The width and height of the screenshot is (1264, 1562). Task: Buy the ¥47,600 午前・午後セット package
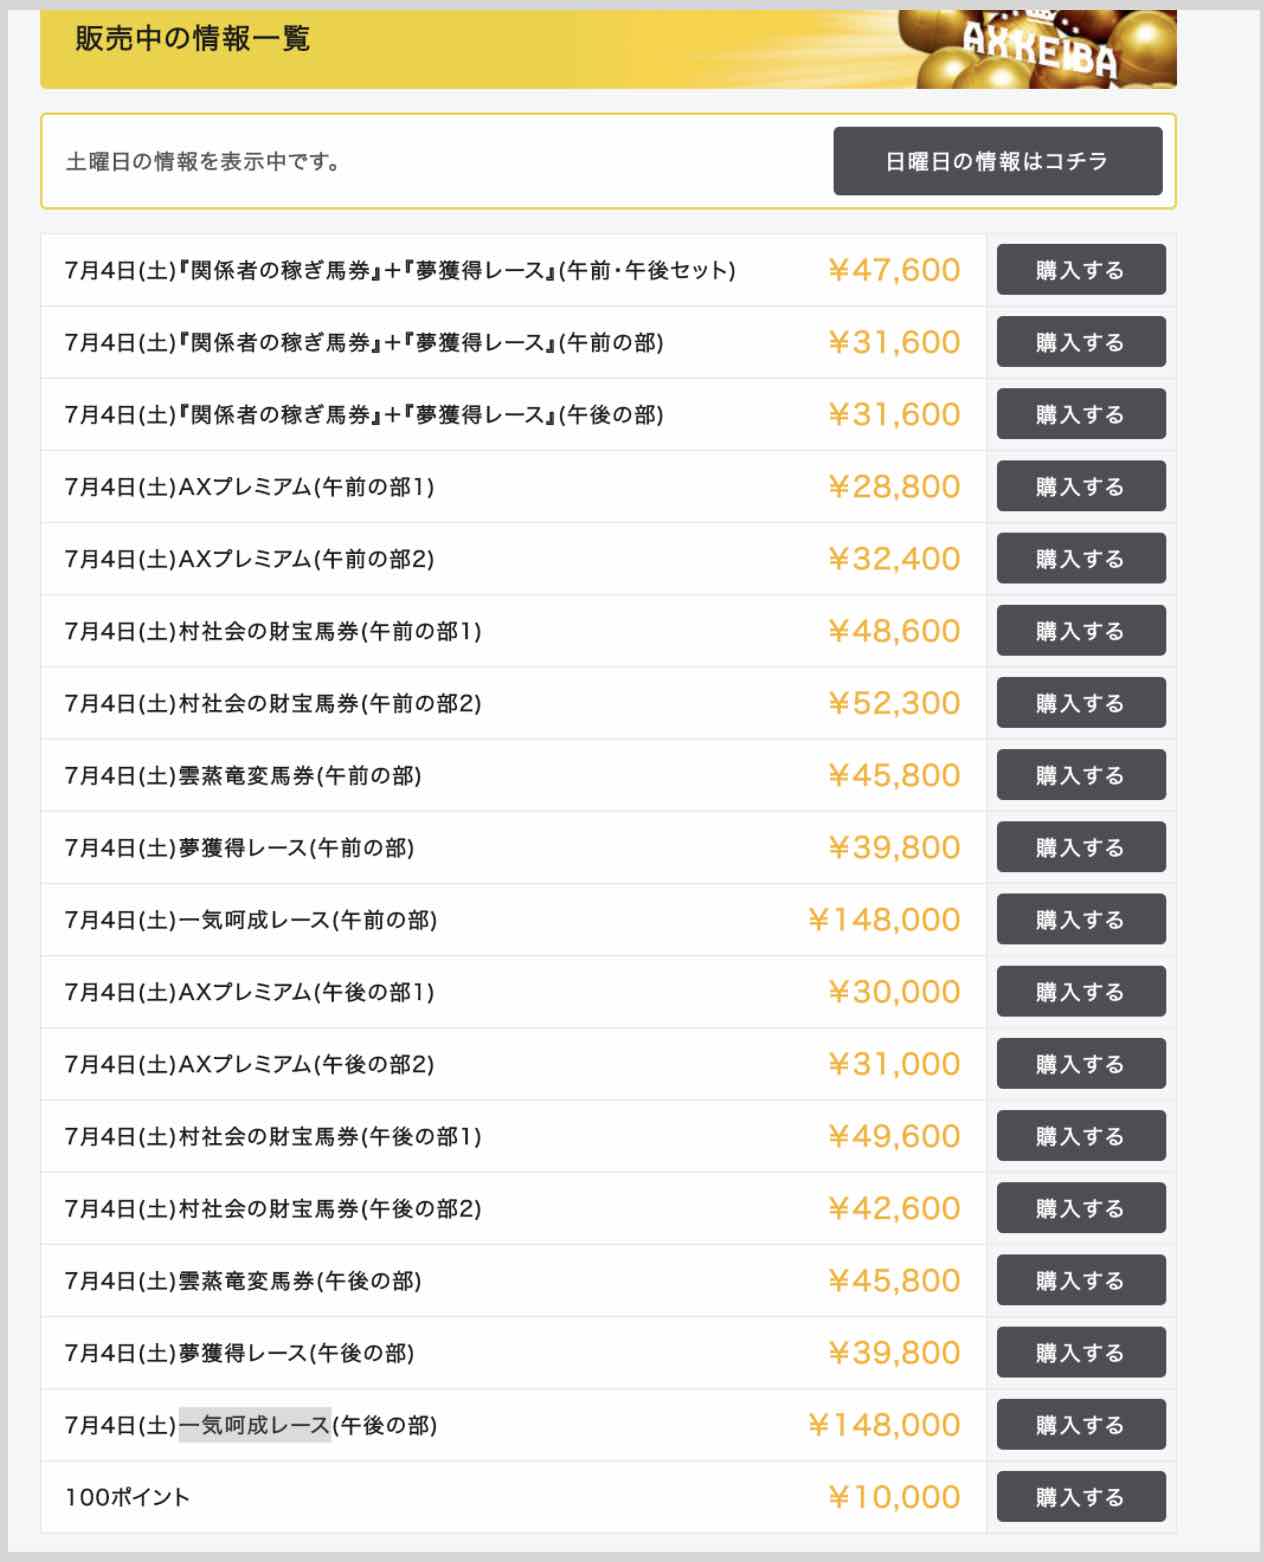[x=1080, y=270]
